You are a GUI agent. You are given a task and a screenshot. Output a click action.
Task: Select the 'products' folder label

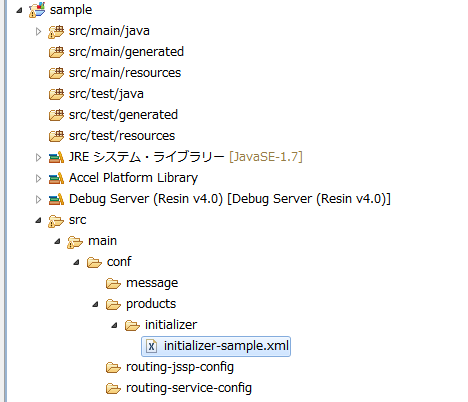tap(151, 304)
